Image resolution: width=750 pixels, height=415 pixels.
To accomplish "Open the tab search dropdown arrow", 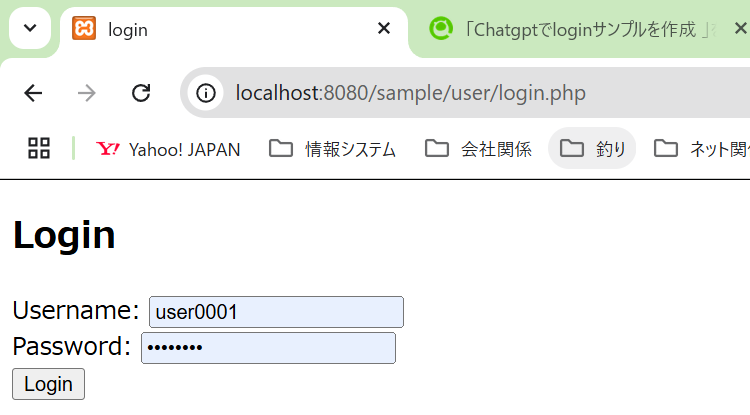I will [30, 28].
